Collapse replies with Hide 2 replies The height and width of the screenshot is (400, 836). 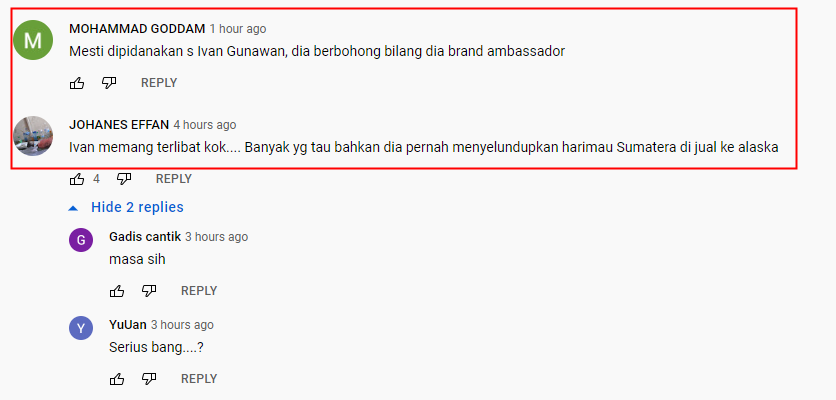pyautogui.click(x=137, y=207)
